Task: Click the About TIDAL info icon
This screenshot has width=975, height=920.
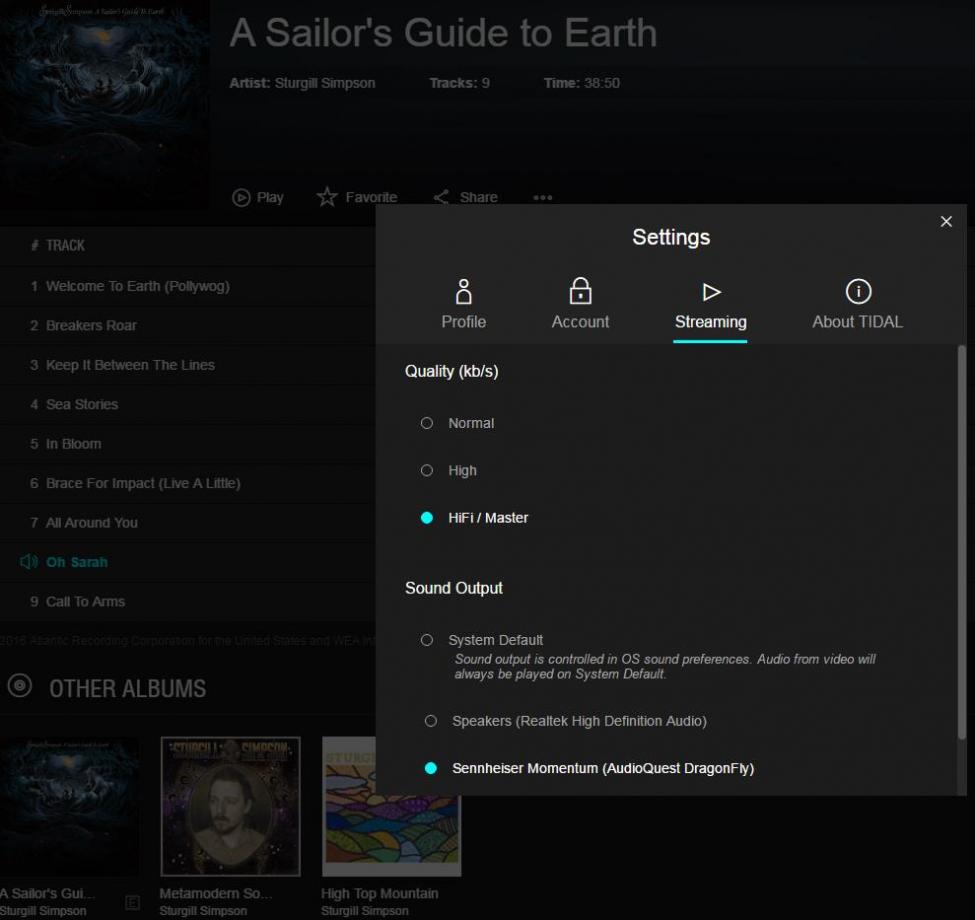Action: click(858, 291)
